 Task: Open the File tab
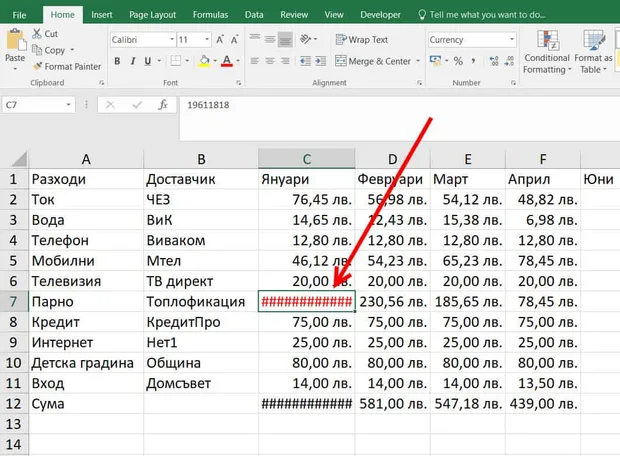click(19, 15)
